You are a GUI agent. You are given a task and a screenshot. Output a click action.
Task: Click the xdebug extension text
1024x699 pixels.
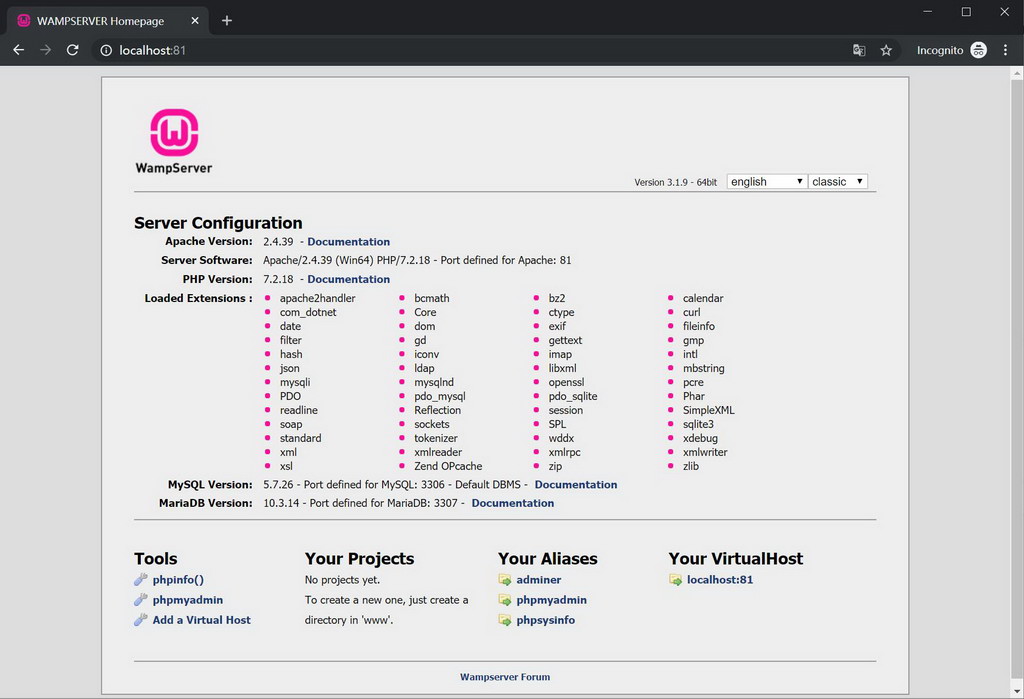[700, 438]
